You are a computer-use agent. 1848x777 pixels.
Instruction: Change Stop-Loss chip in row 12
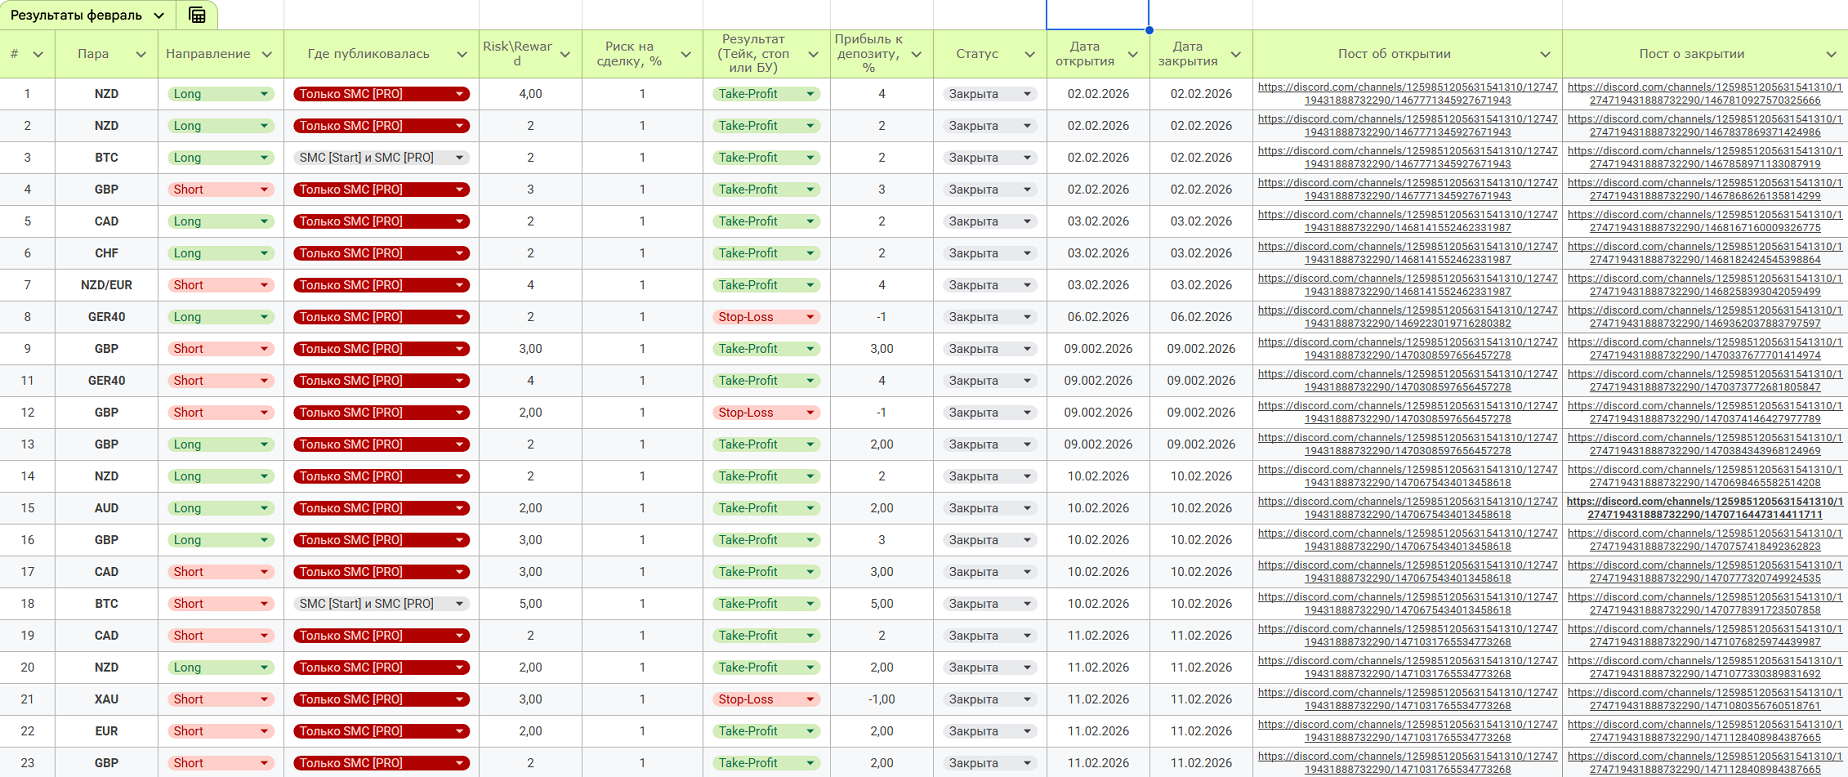coord(766,412)
